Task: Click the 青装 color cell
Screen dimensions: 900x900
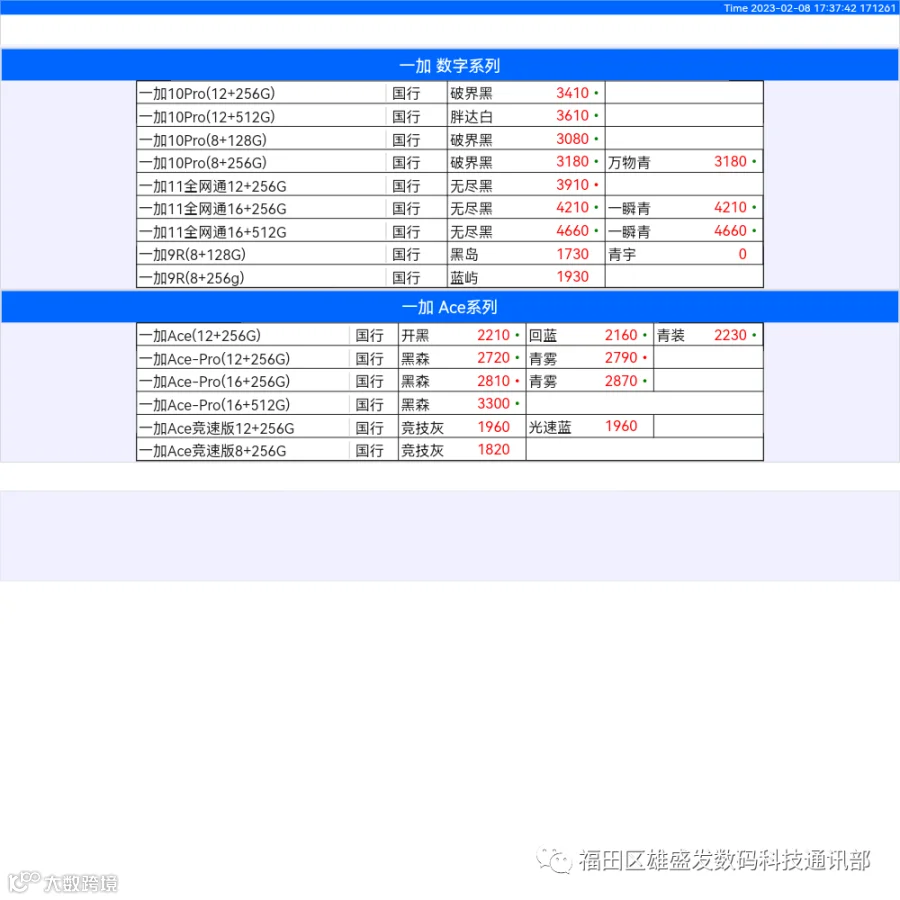Action: pos(670,336)
